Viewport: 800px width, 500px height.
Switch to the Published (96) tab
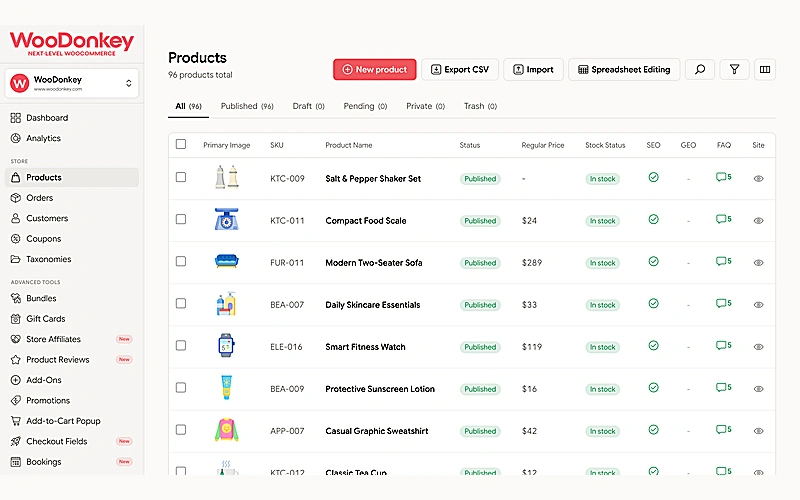tap(247, 106)
